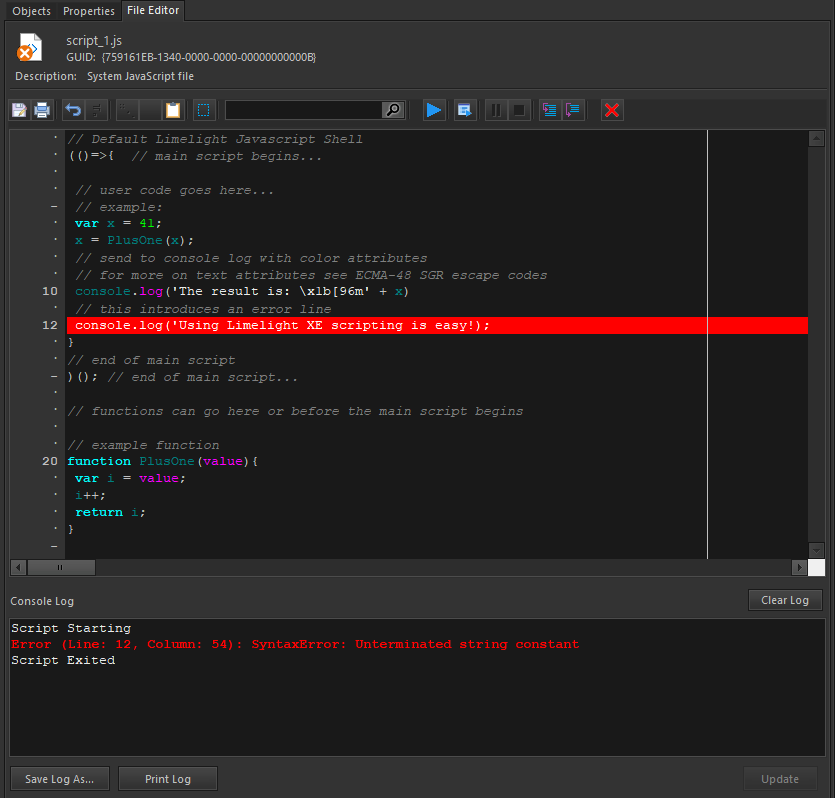Click the '// user code goes here...' comment
The width and height of the screenshot is (835, 798).
tap(174, 190)
